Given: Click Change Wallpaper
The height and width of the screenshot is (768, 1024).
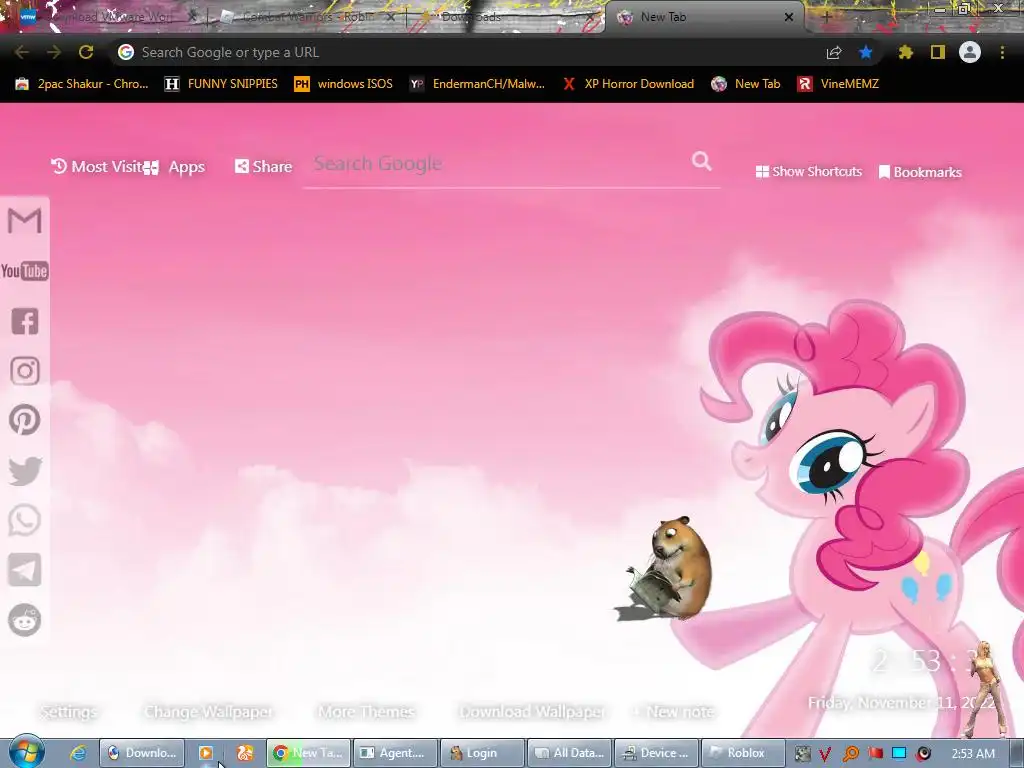Looking at the screenshot, I should click(x=209, y=712).
